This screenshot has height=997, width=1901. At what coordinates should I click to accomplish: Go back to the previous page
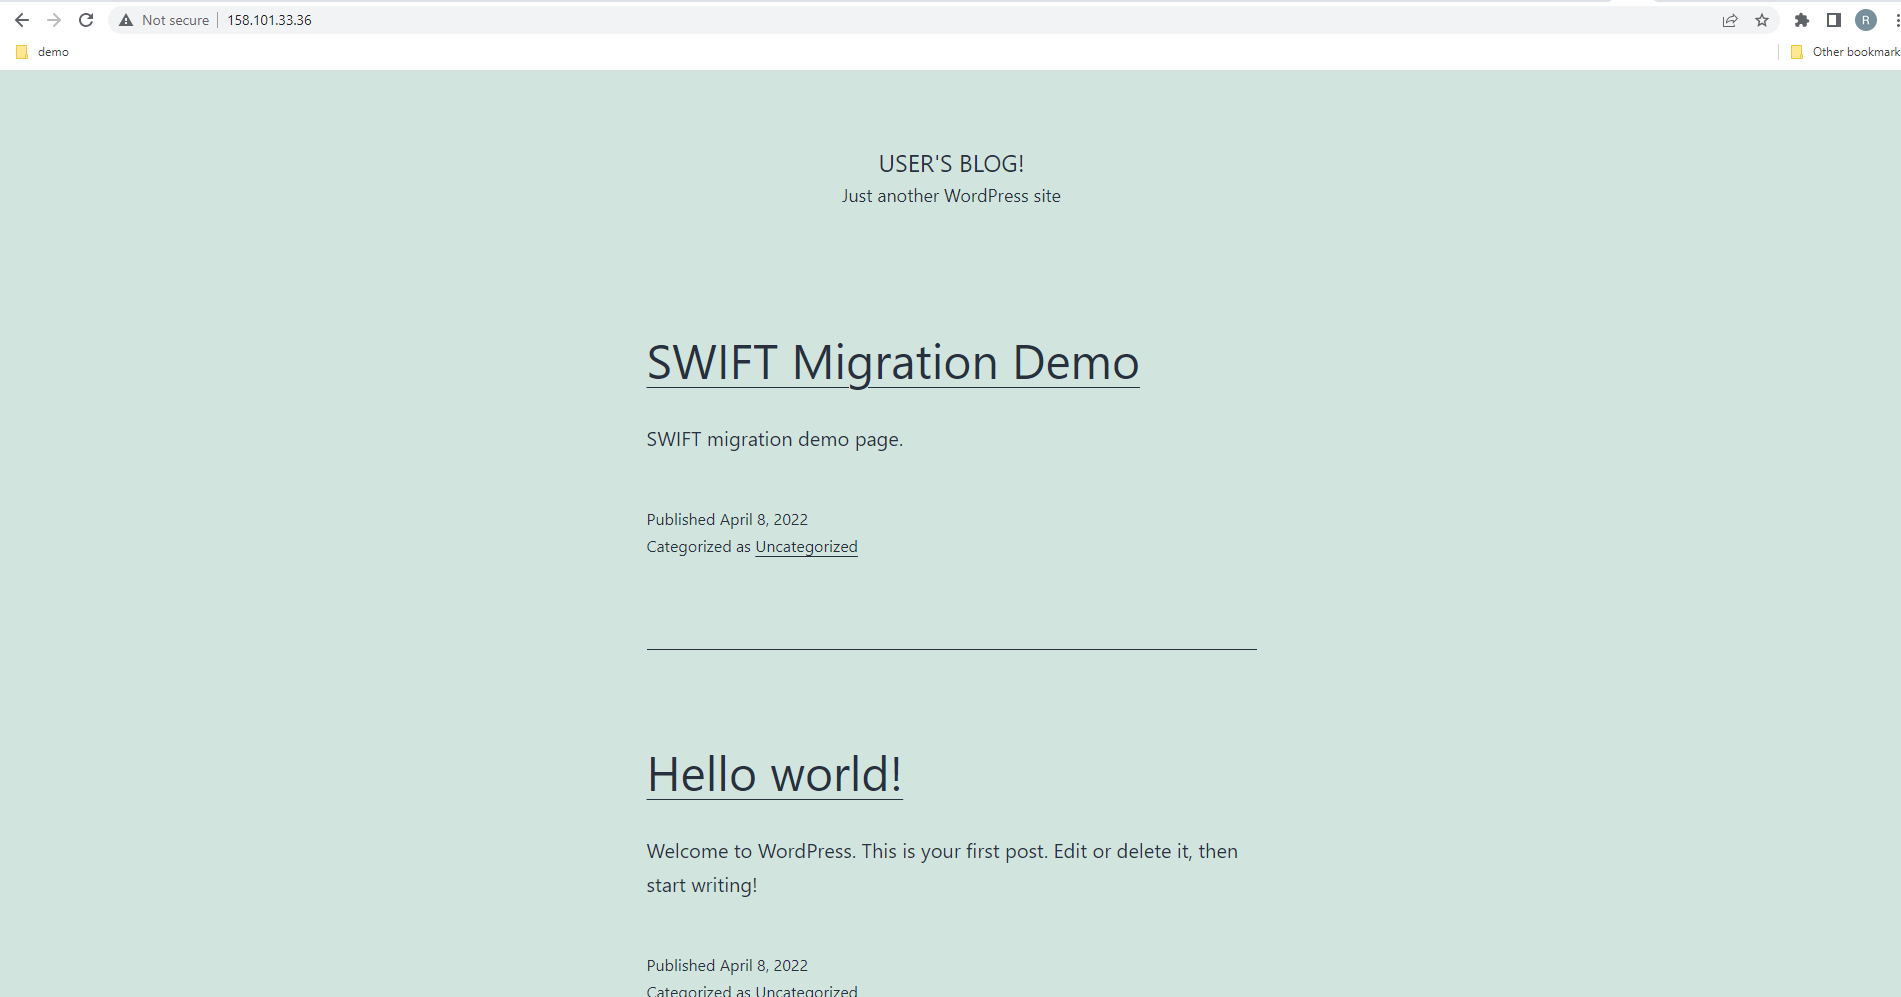(x=22, y=20)
